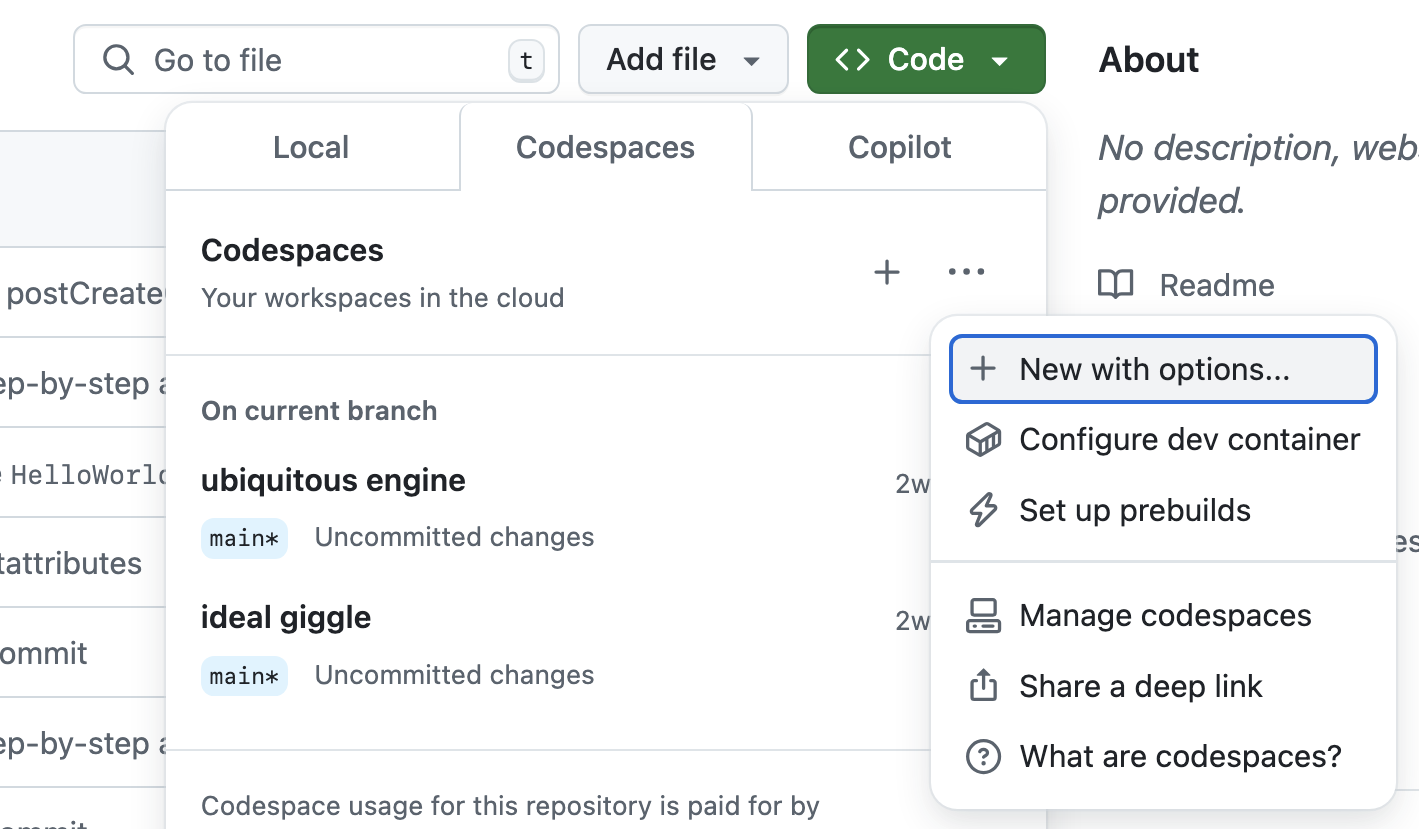Select the Codespaces tab

pyautogui.click(x=605, y=148)
